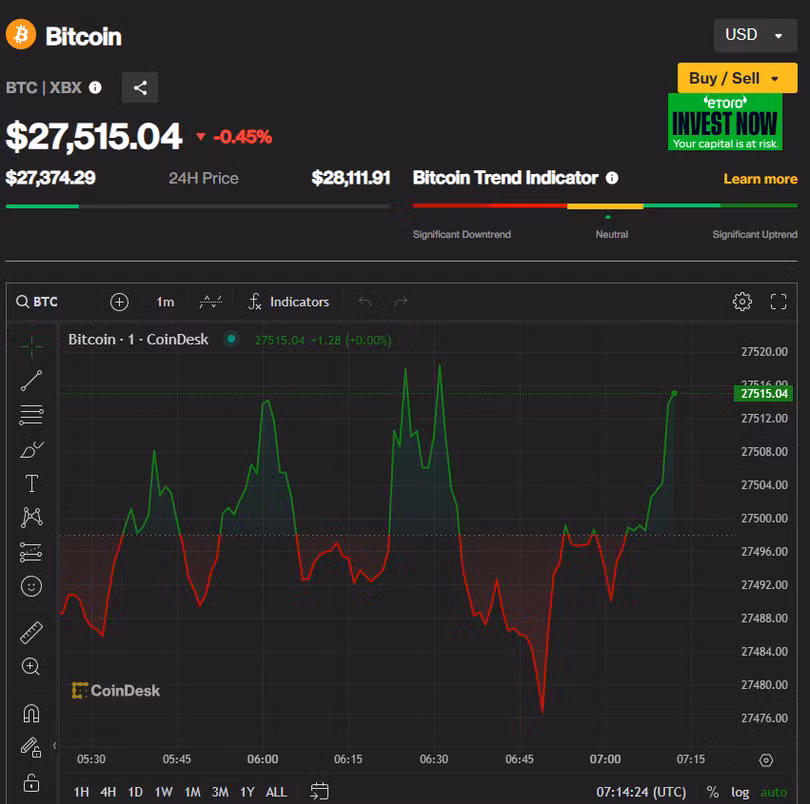Switch chart range to 1W

163,792
